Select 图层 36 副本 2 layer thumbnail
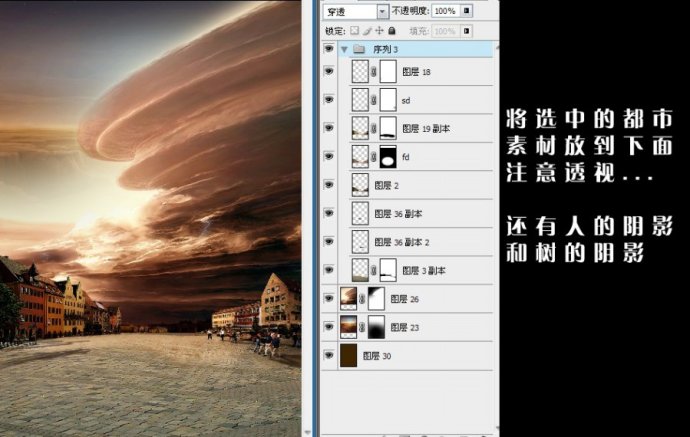Image resolution: width=690 pixels, height=437 pixels. [360, 242]
